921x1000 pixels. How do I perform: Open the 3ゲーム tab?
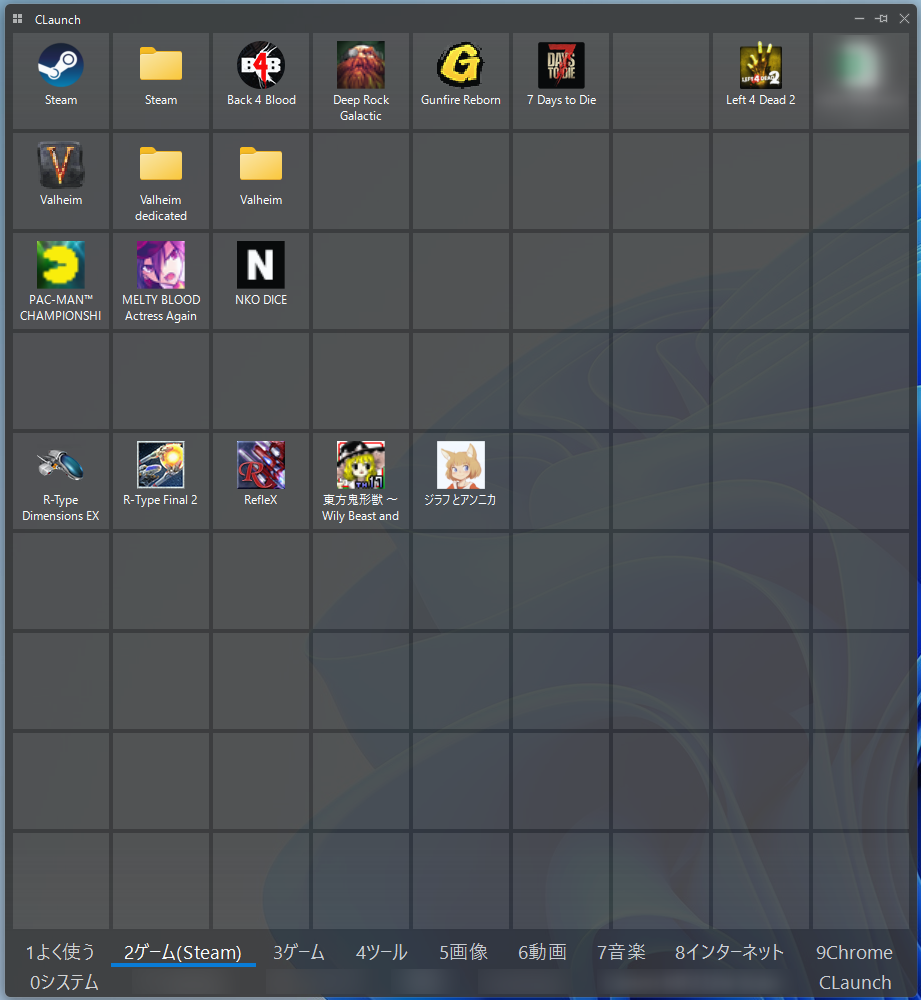pyautogui.click(x=298, y=952)
